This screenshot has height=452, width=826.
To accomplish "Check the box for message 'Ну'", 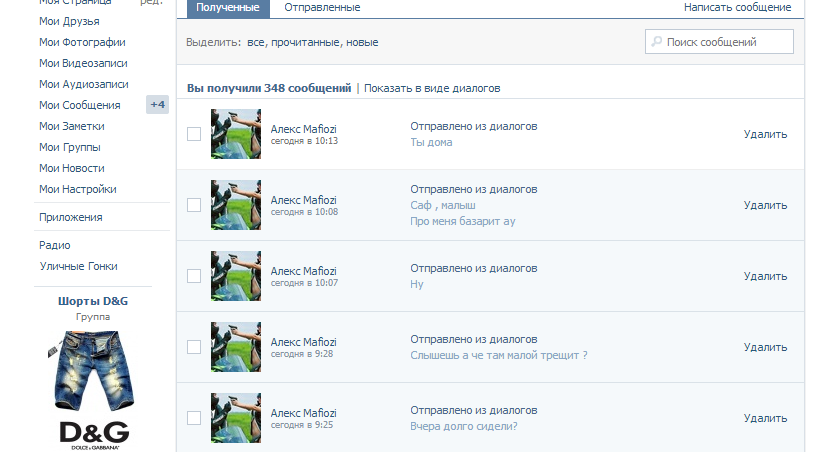I will [194, 276].
